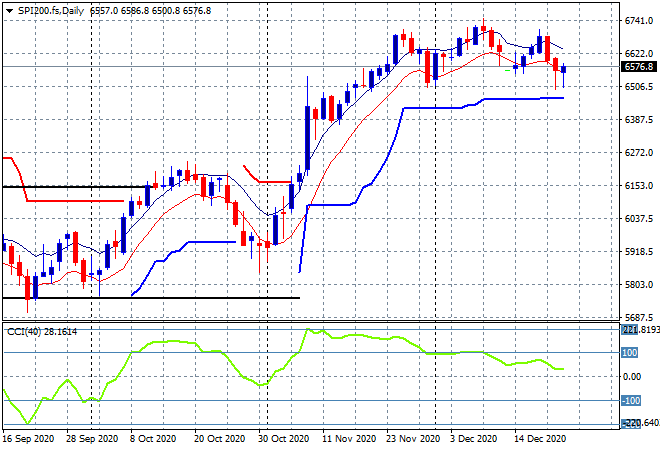Click the 5918.5 price axis label

pyautogui.click(x=639, y=252)
